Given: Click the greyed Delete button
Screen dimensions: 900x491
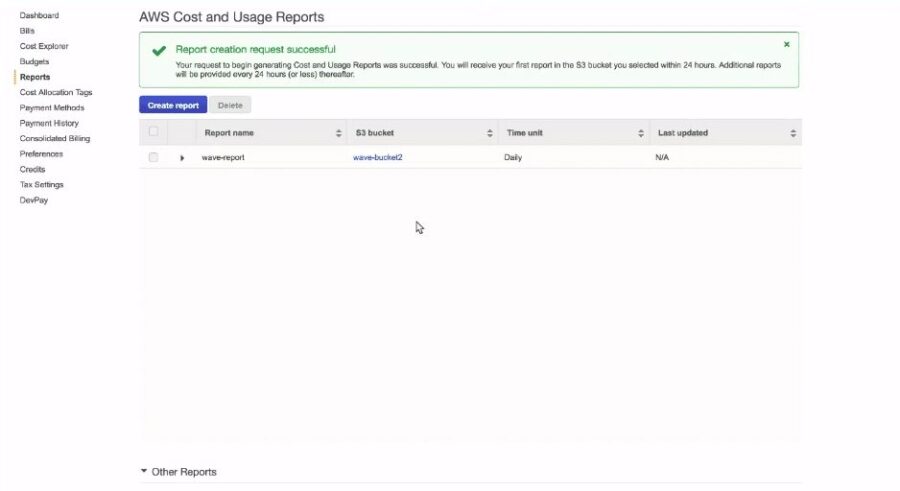Looking at the screenshot, I should 230,105.
